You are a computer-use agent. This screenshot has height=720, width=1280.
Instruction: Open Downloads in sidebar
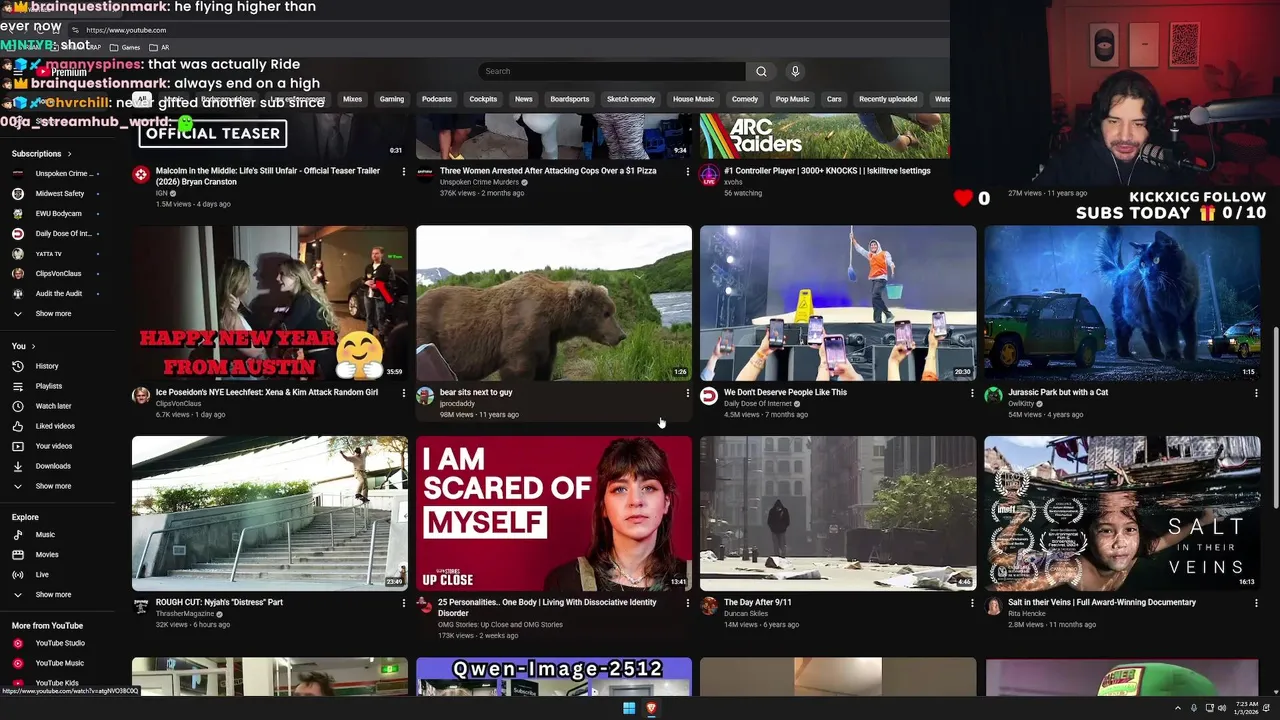click(53, 466)
